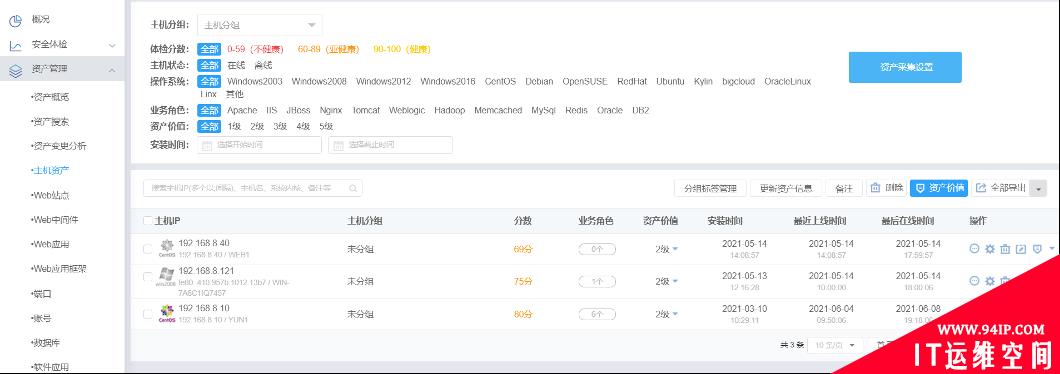This screenshot has height=374, width=1060.
Task: Check the checkbox for host 192.168.8.40
Action: coord(148,249)
